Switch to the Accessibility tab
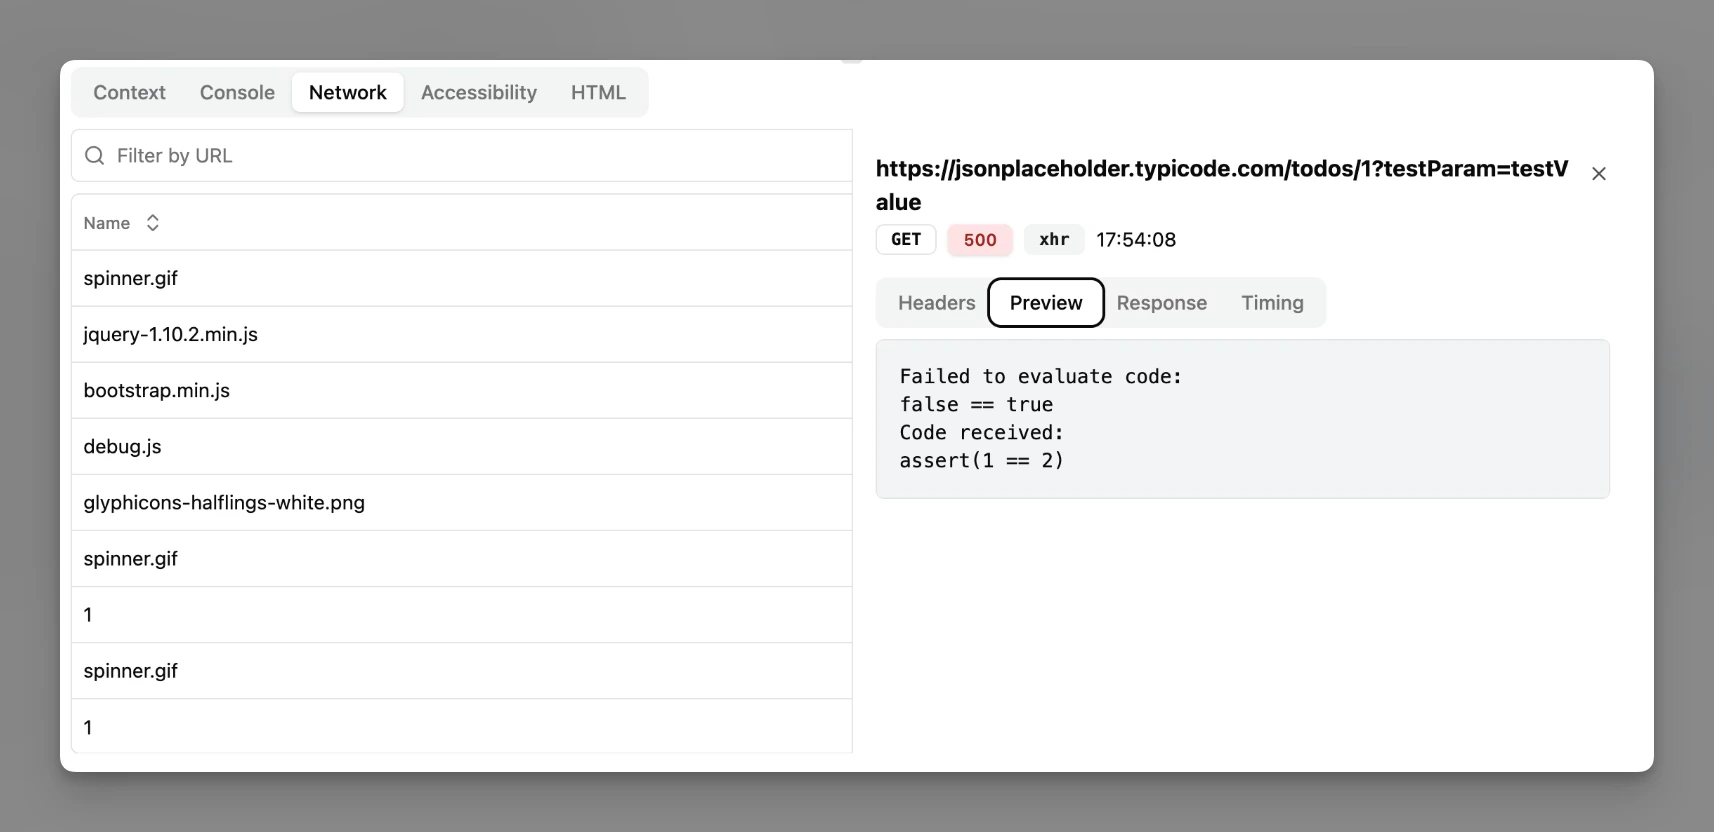Screen dimensions: 1714x832 coord(479,92)
